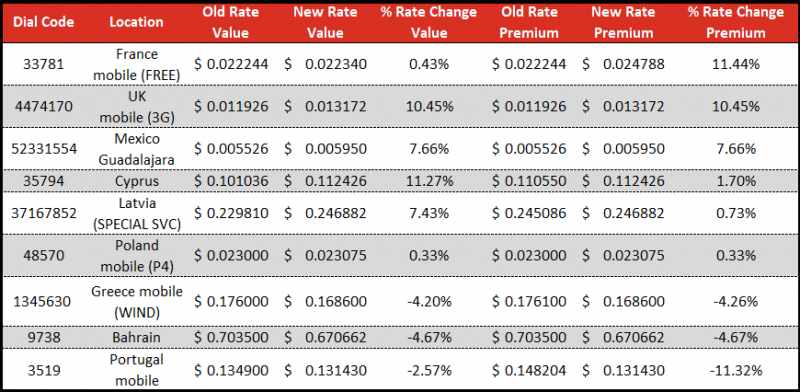Image resolution: width=800 pixels, height=392 pixels.
Task: Select Portugal mobile location cell
Action: click(137, 370)
